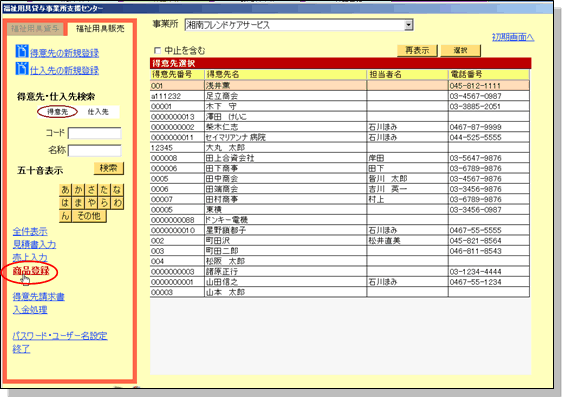The width and height of the screenshot is (562, 397).
Task: Select customer row 大丸 太郎
Action: tap(339, 148)
